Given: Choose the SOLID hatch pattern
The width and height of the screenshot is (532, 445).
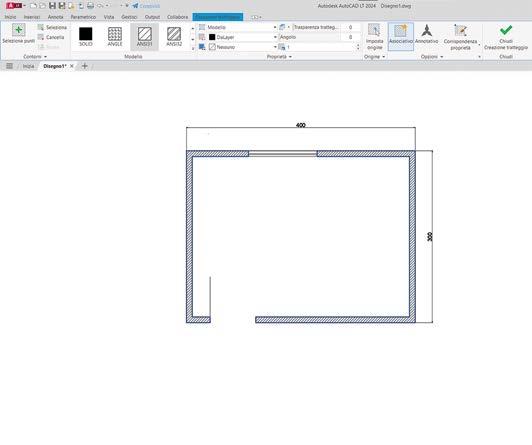Looking at the screenshot, I should 86,37.
